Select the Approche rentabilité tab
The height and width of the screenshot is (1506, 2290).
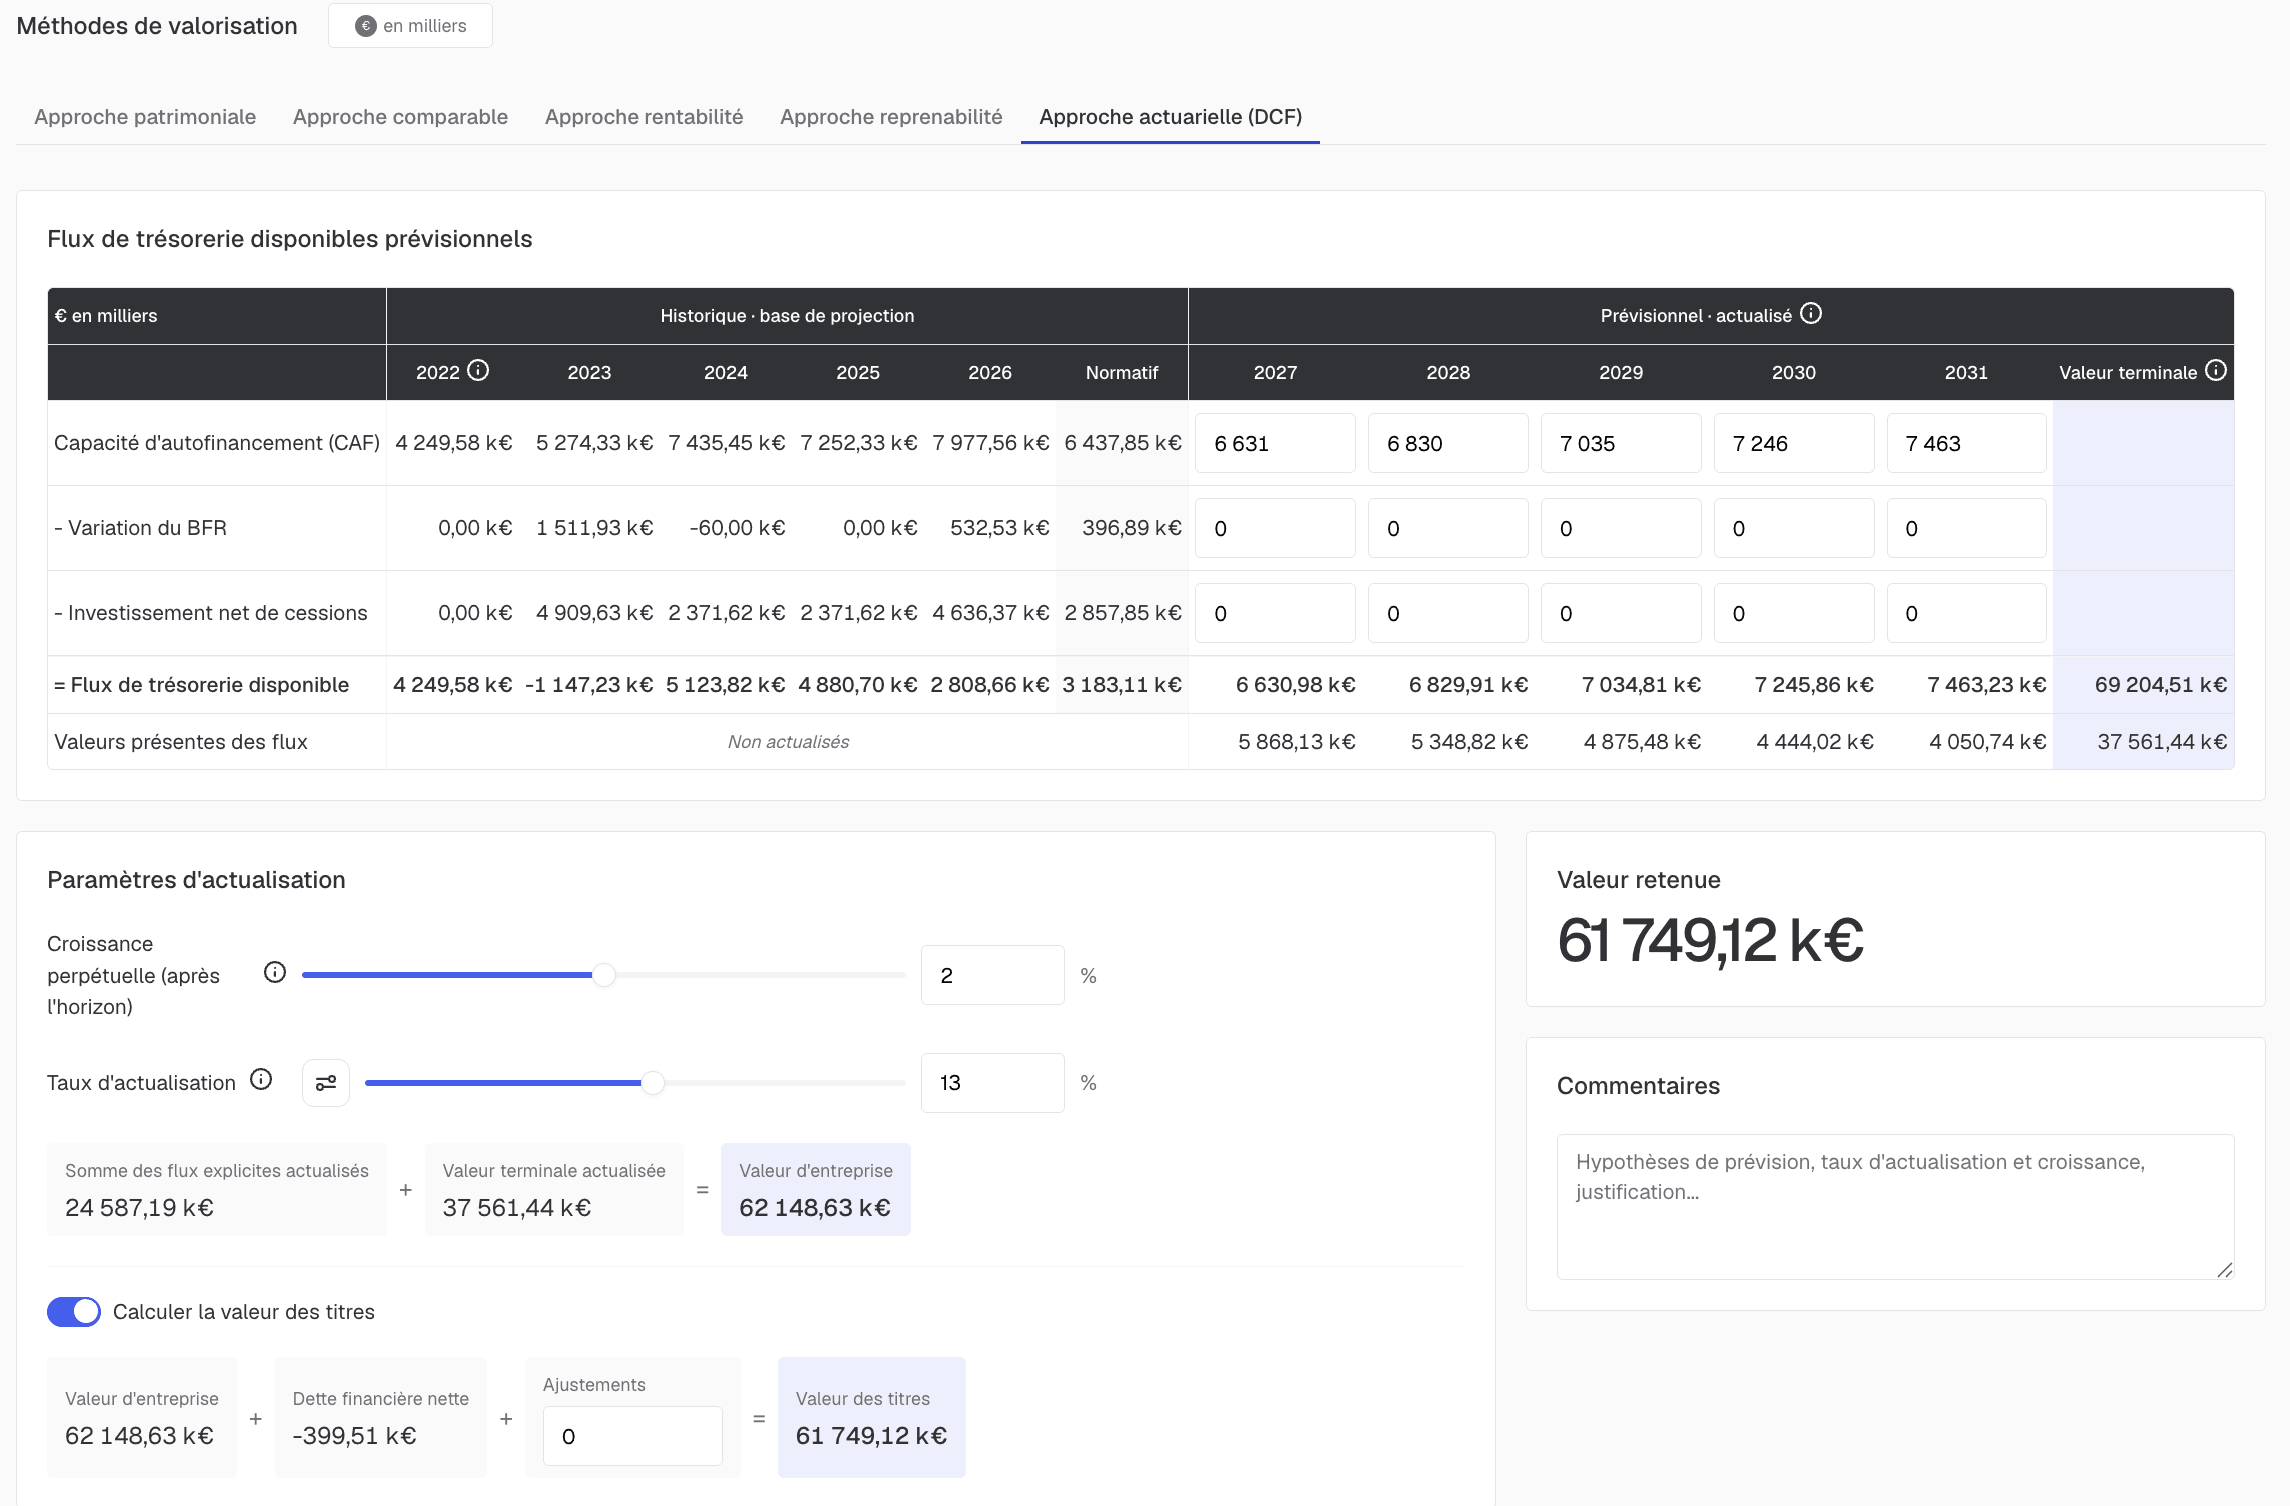coord(644,117)
